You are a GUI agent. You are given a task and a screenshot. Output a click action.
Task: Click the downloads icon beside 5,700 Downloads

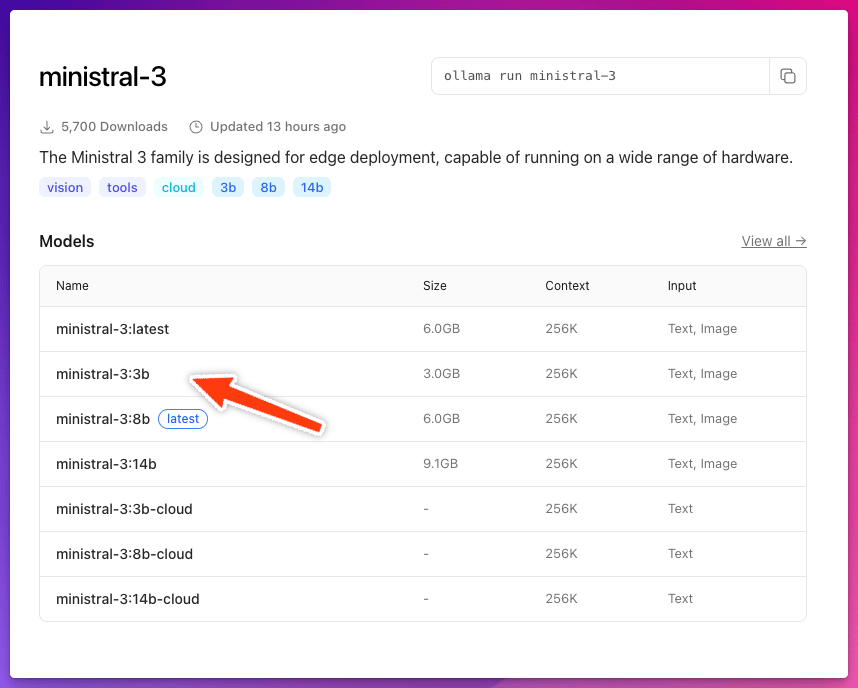tap(47, 127)
